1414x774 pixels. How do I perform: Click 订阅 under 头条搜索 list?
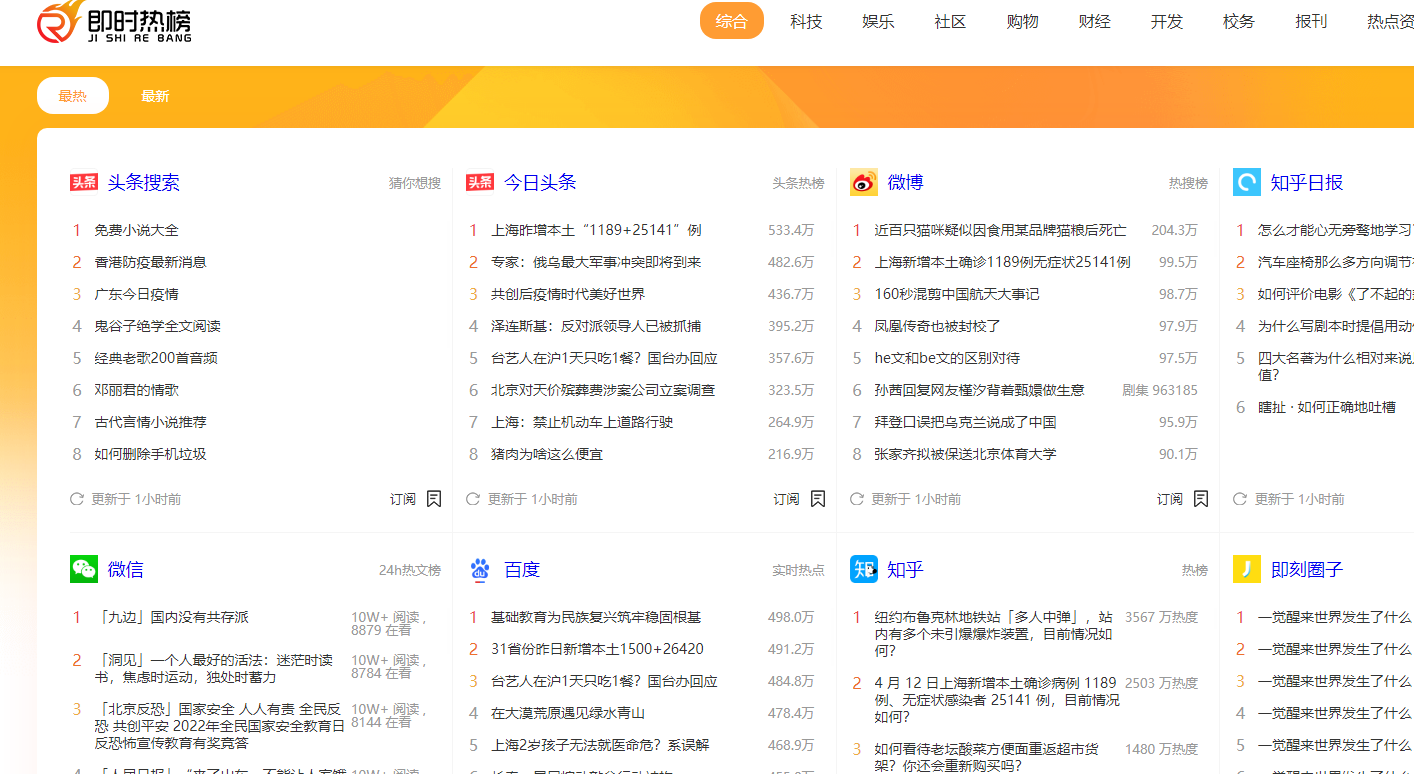(403, 499)
